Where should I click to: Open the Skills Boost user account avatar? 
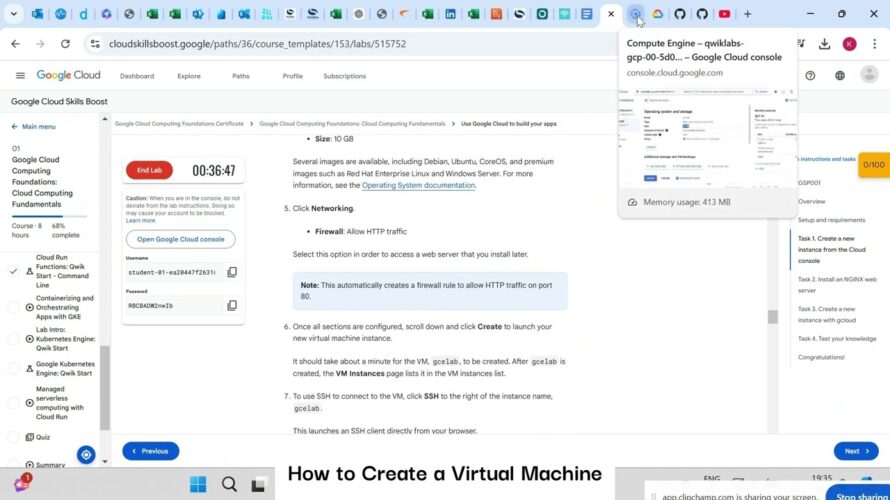coord(869,74)
